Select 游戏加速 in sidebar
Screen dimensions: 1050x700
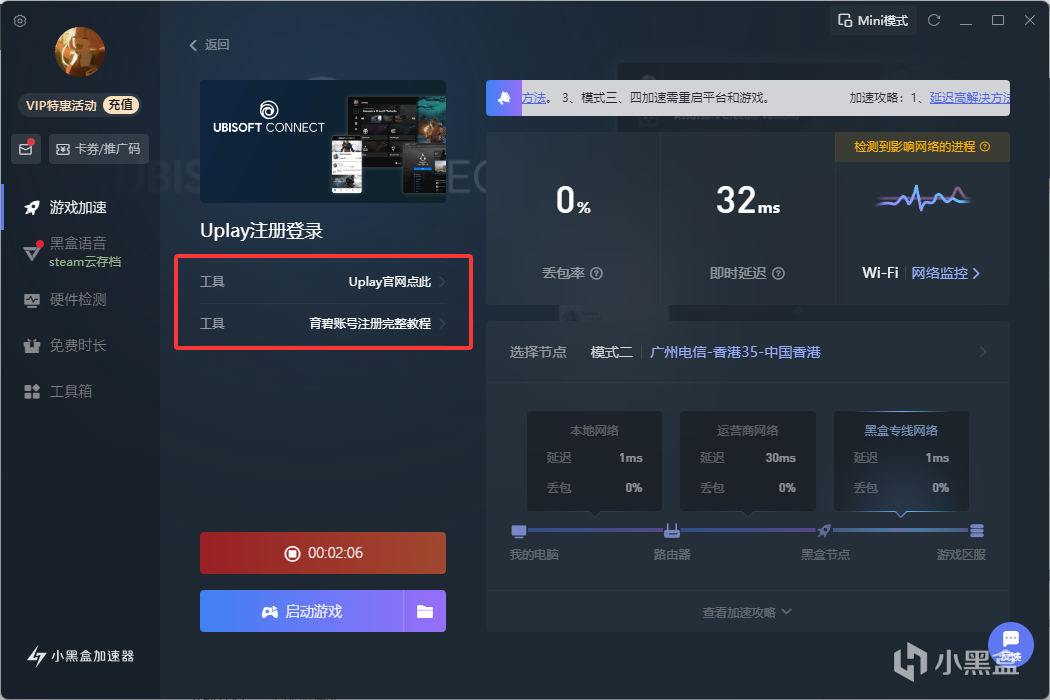pos(65,208)
